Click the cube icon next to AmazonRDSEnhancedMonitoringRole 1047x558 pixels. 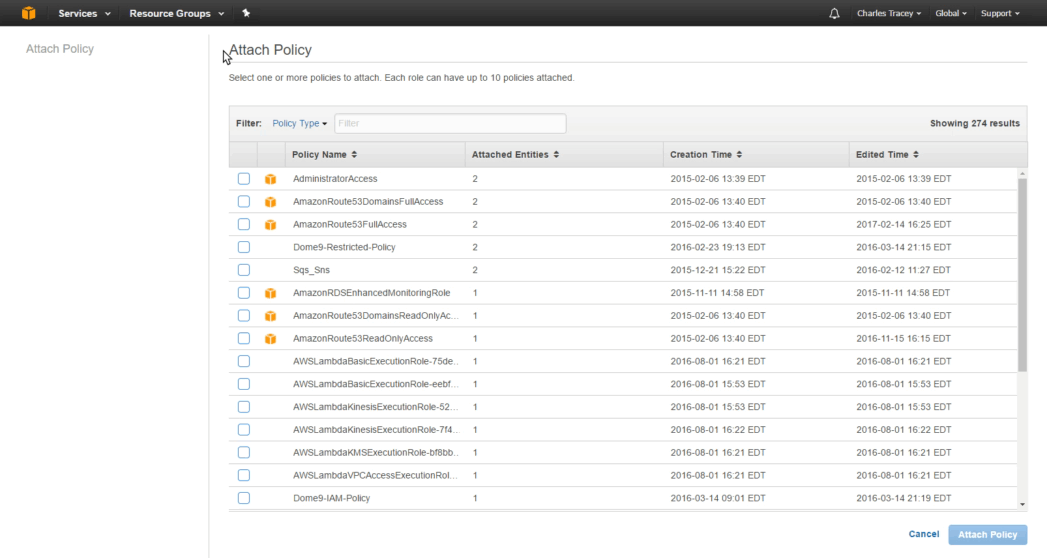pos(270,293)
